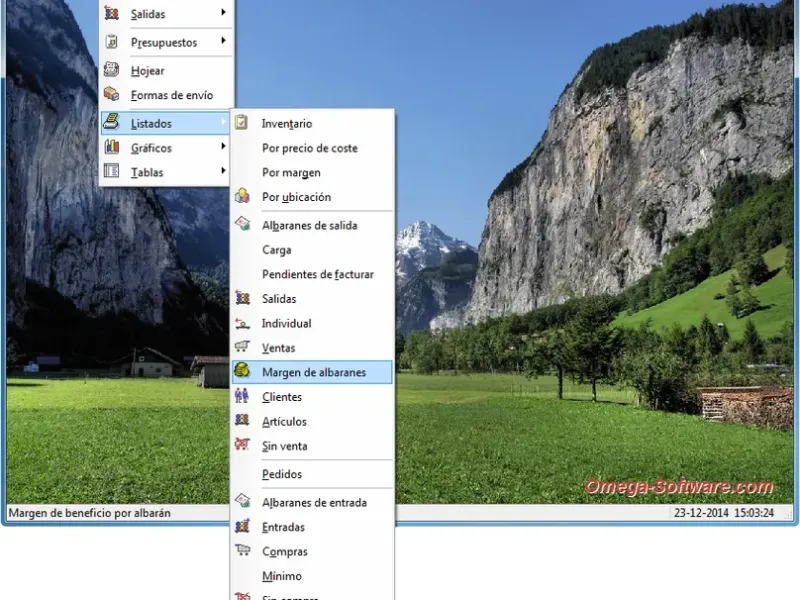Click the Albaranes de entrada icon
This screenshot has height=600, width=800.
(242, 501)
